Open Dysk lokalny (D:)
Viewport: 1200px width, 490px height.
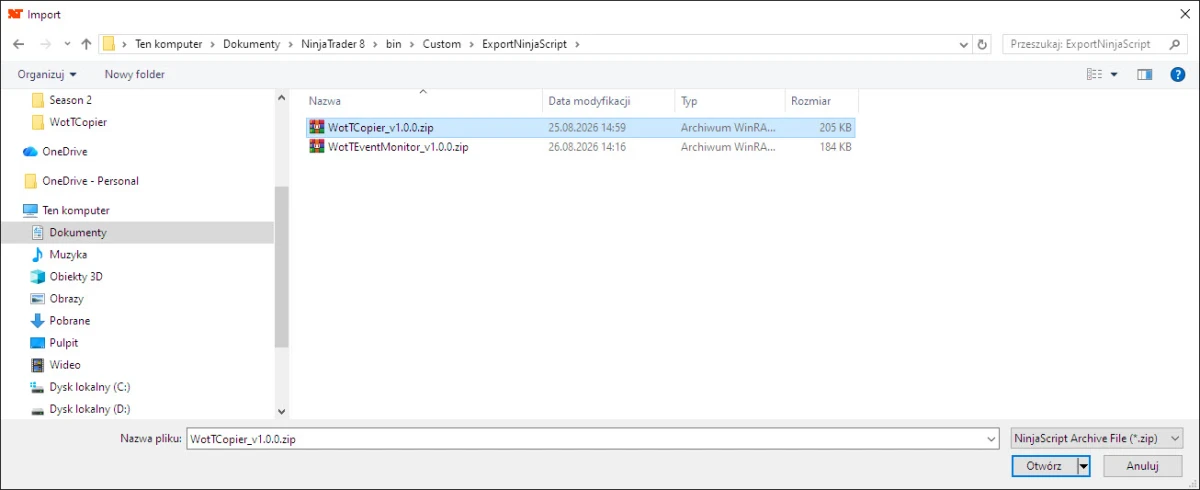point(90,408)
